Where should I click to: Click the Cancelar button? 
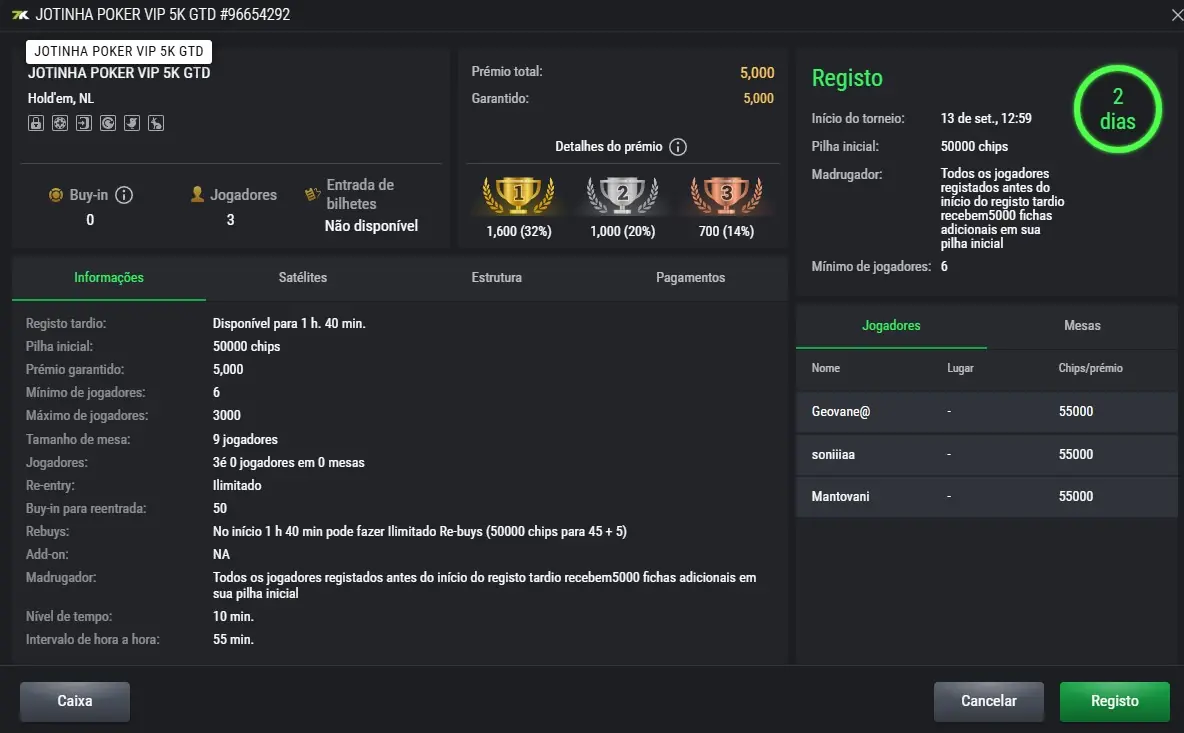(x=988, y=701)
